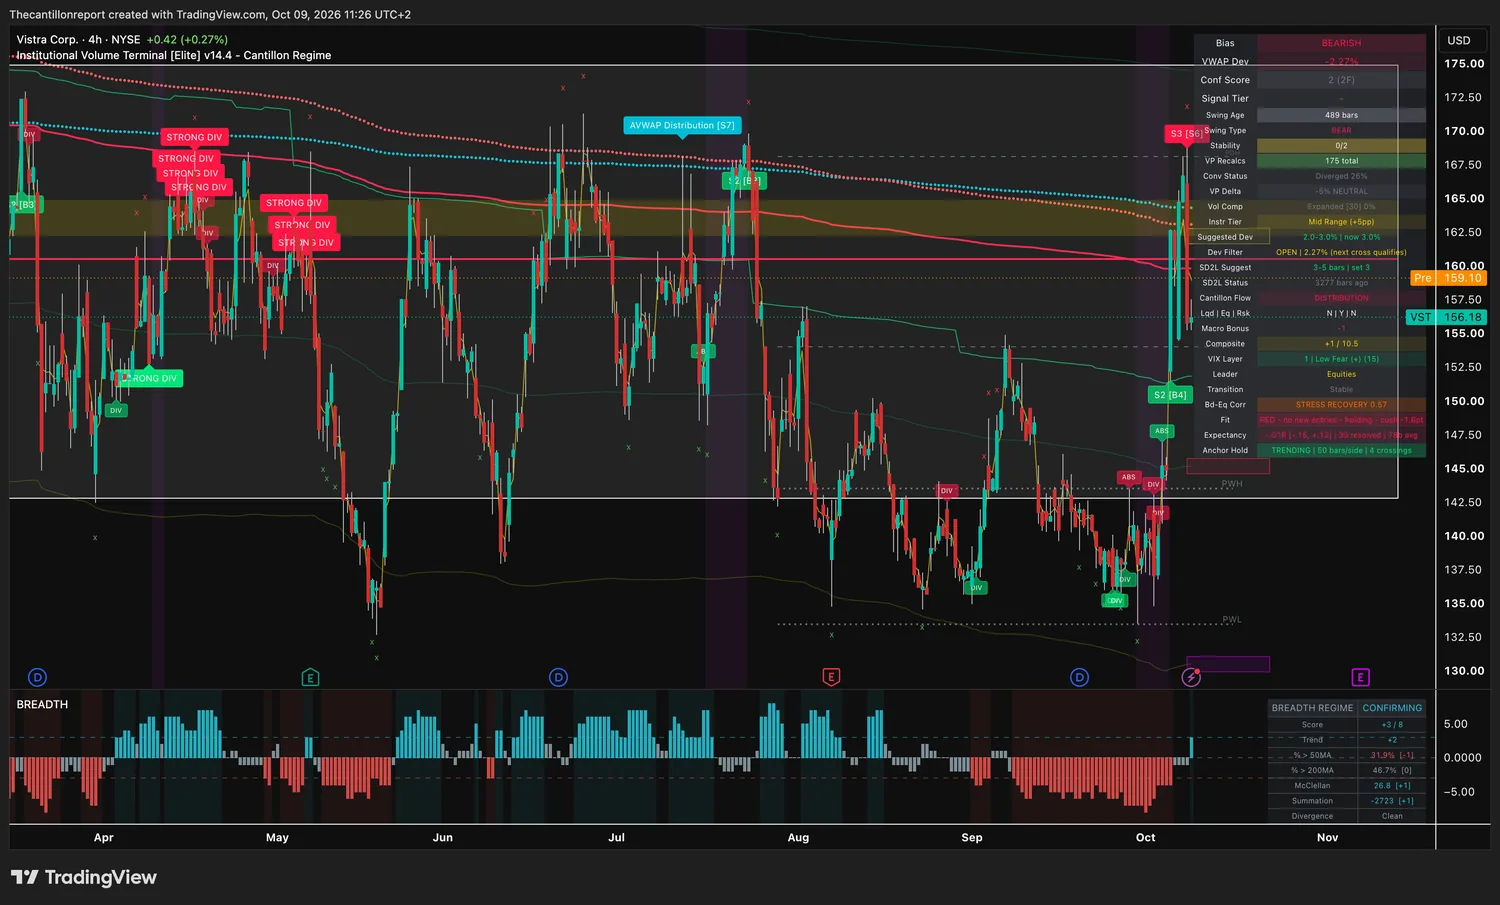
Task: Click the red S3 [S6] signal label
Action: pos(1186,133)
